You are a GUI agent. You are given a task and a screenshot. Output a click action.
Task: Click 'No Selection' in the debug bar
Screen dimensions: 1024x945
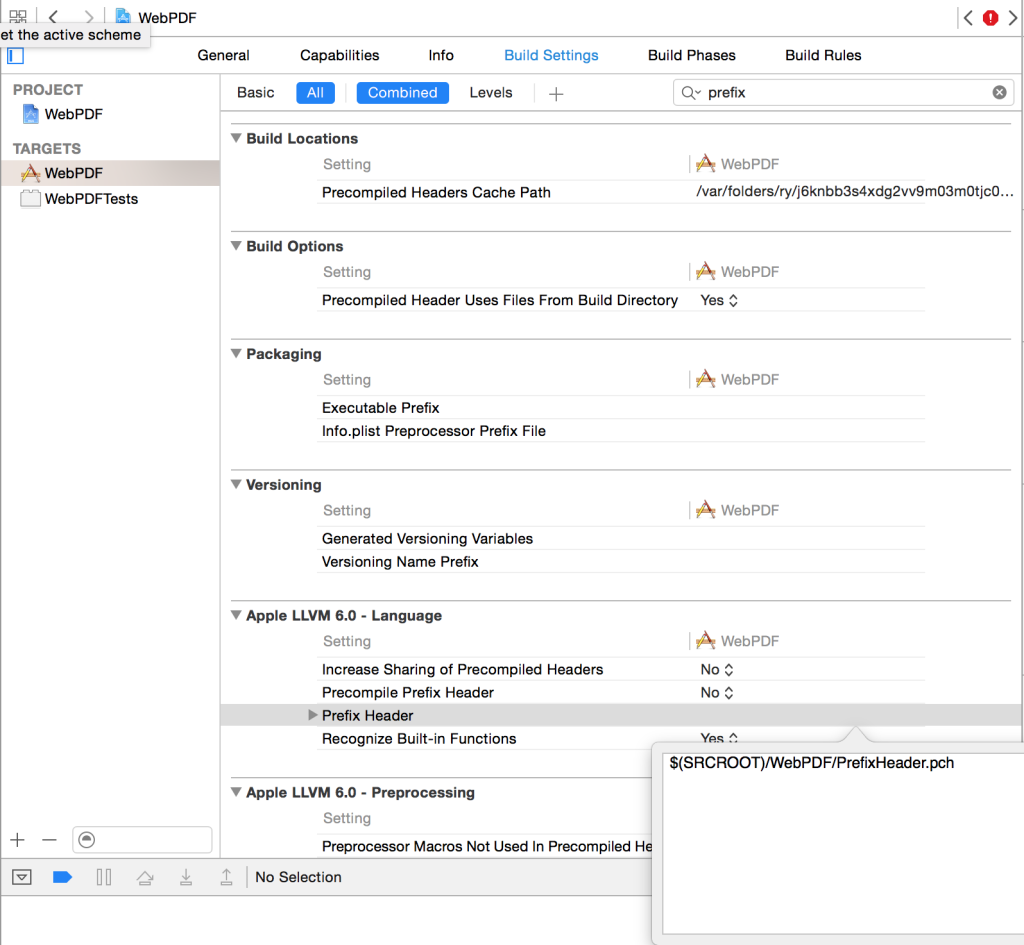tap(298, 877)
